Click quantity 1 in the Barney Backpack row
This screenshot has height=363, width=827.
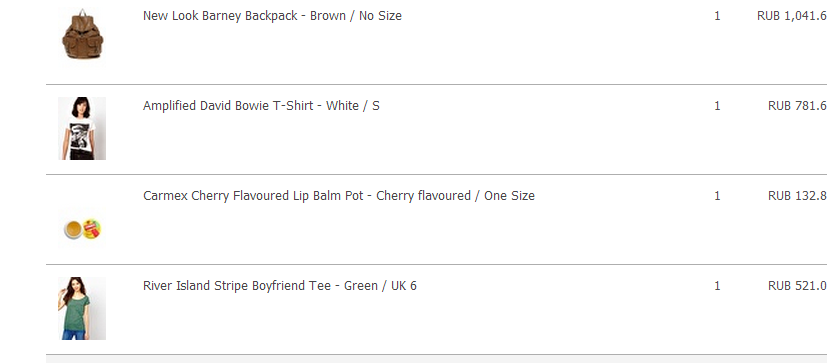[717, 16]
